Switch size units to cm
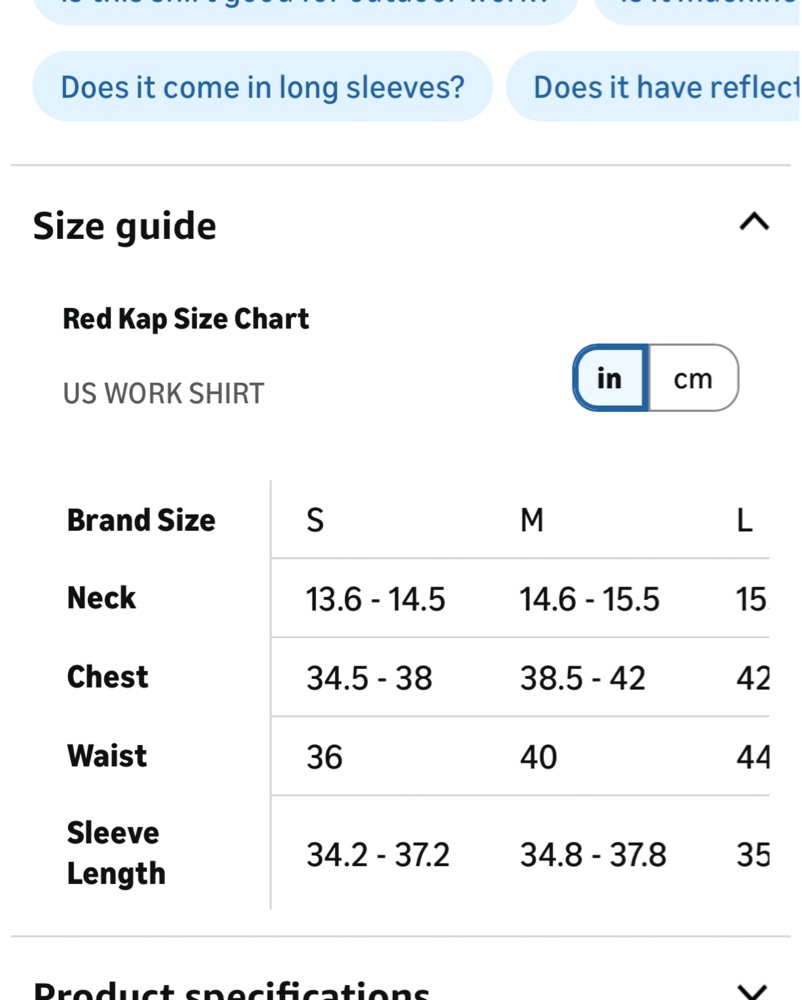Screen dimensions: 802x1000 pos(693,378)
